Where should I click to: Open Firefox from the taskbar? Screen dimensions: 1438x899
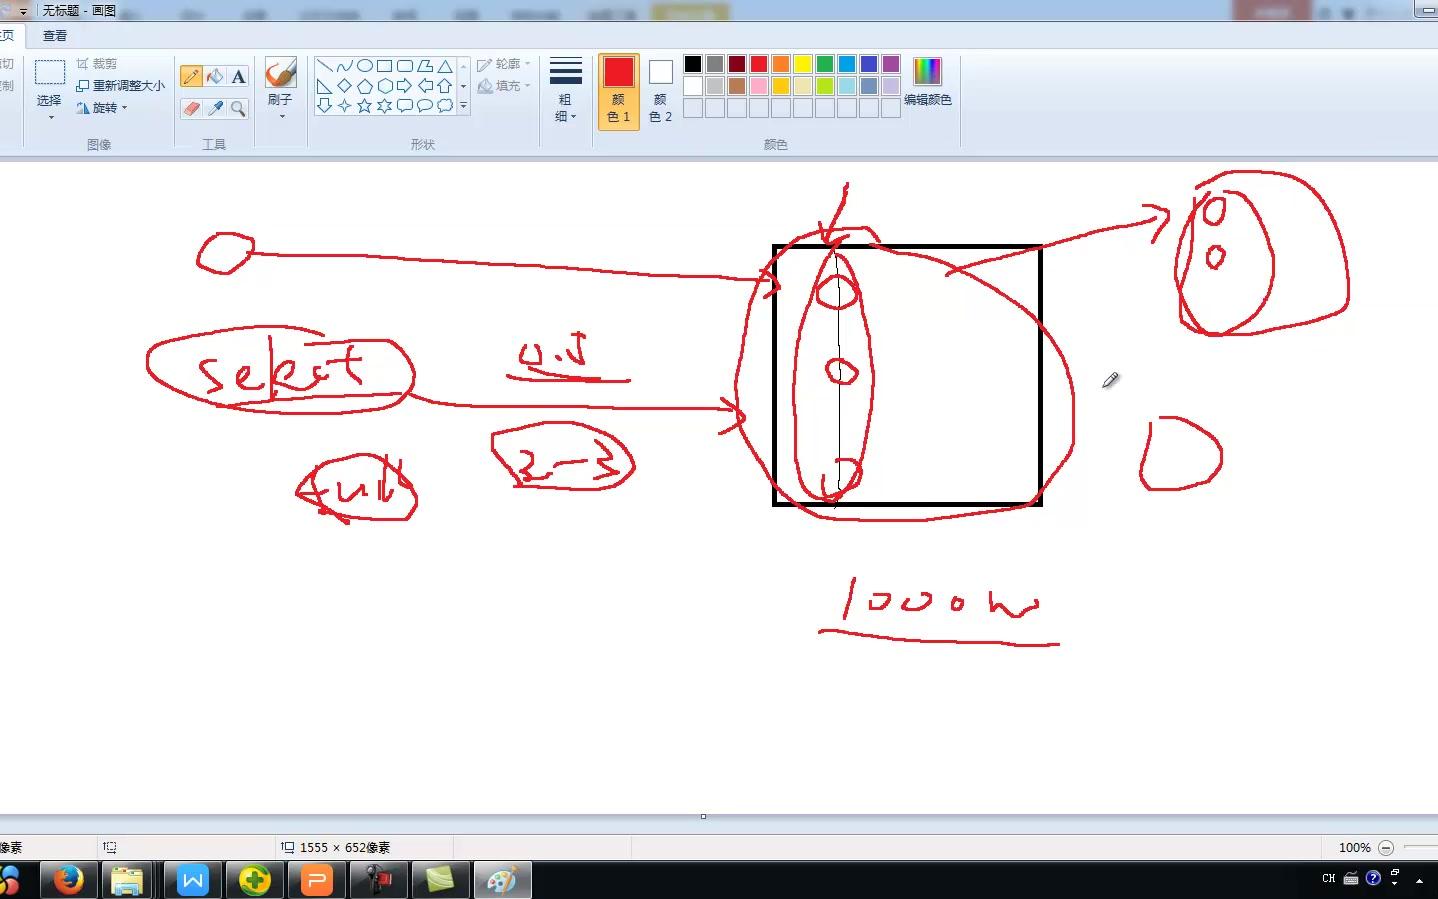(x=69, y=880)
